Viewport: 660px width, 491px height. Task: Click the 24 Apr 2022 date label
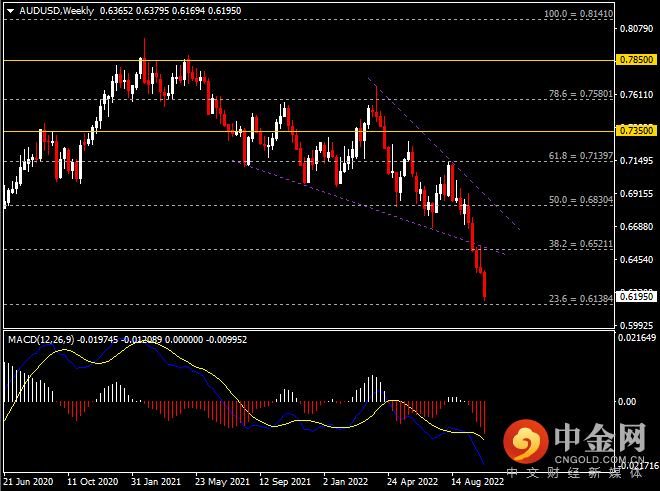412,482
